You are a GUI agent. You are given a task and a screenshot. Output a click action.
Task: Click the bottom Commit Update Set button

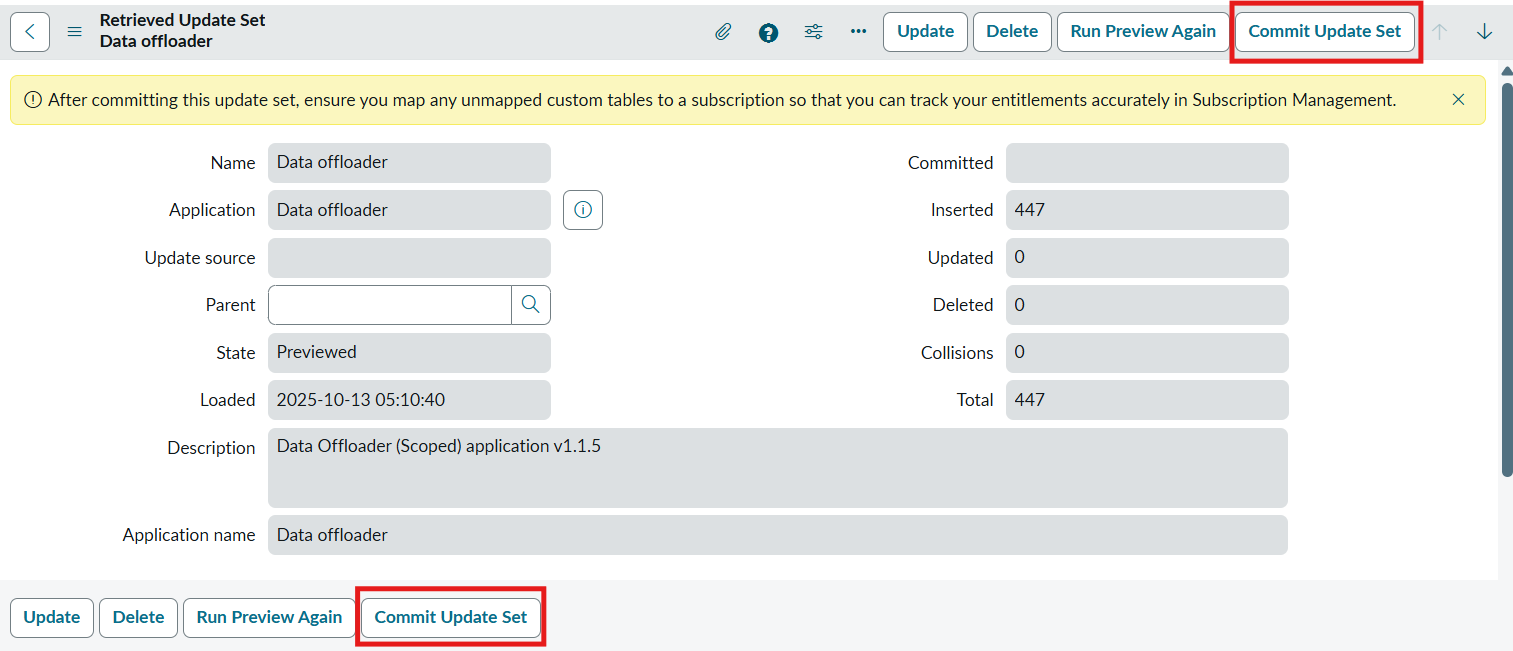click(451, 618)
